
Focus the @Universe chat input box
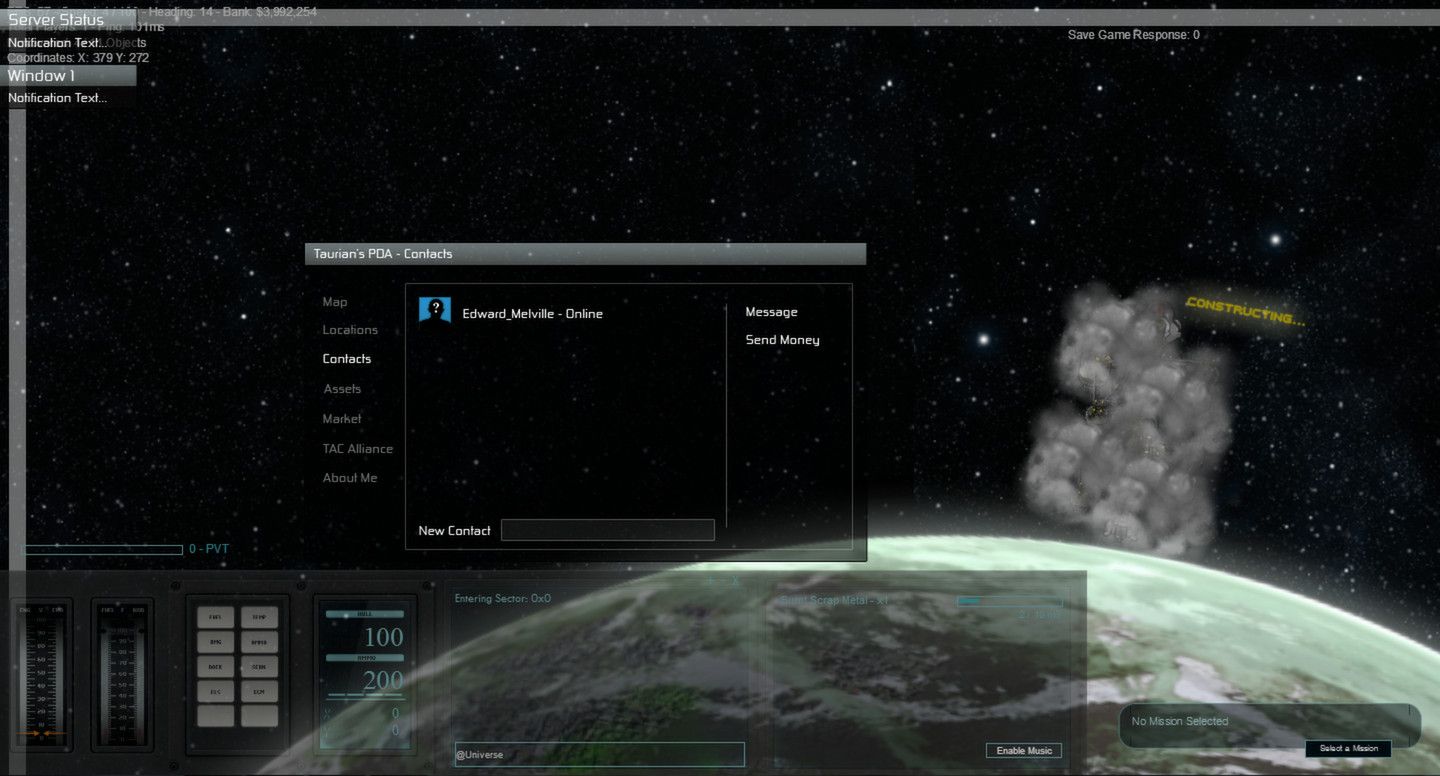tap(599, 754)
